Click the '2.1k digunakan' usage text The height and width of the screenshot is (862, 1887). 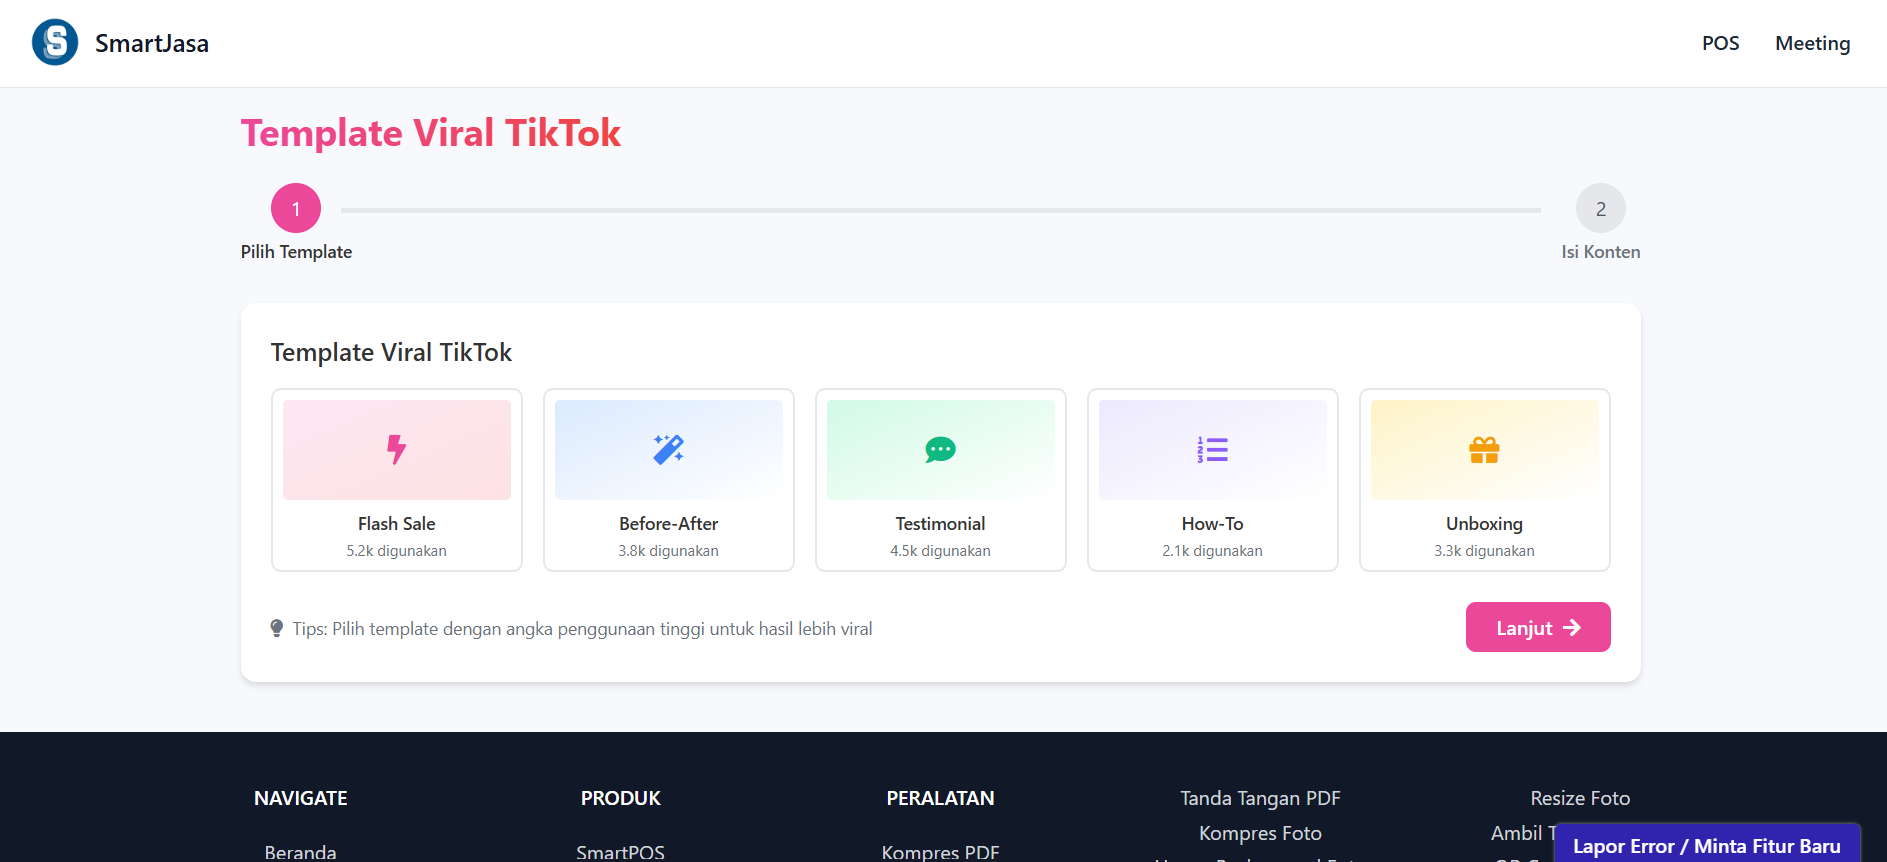(1213, 551)
